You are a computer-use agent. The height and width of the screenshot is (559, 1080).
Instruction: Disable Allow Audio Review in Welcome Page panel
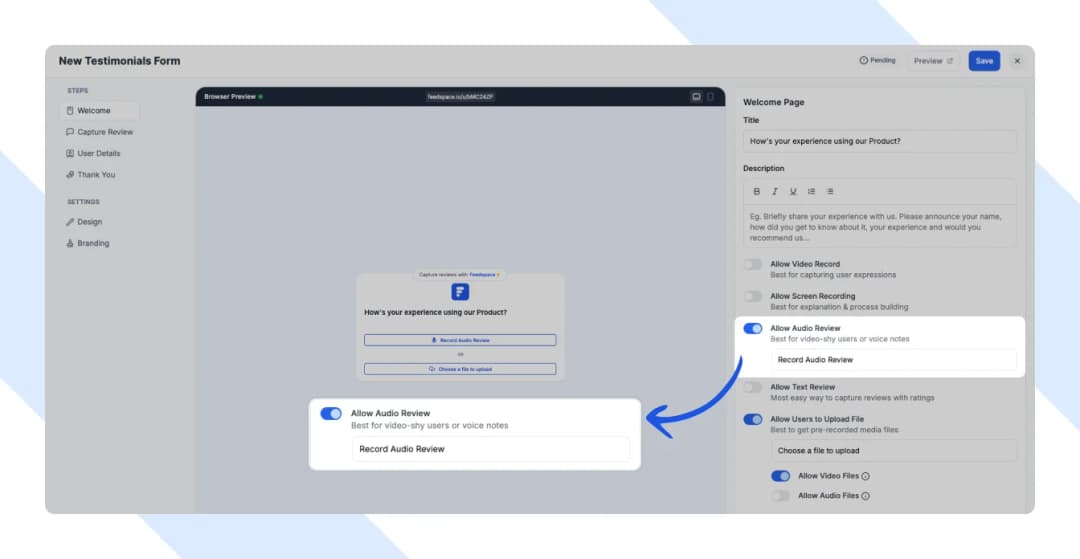point(753,328)
